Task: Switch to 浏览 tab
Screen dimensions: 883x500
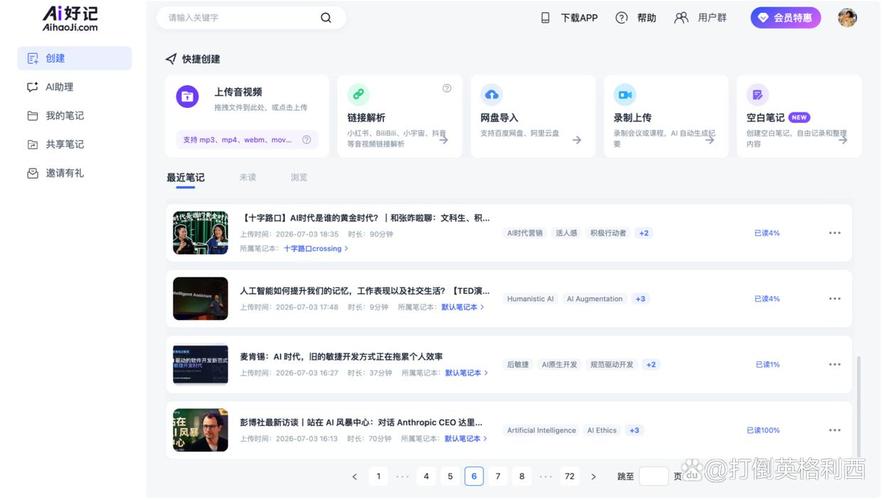Action: click(x=299, y=177)
